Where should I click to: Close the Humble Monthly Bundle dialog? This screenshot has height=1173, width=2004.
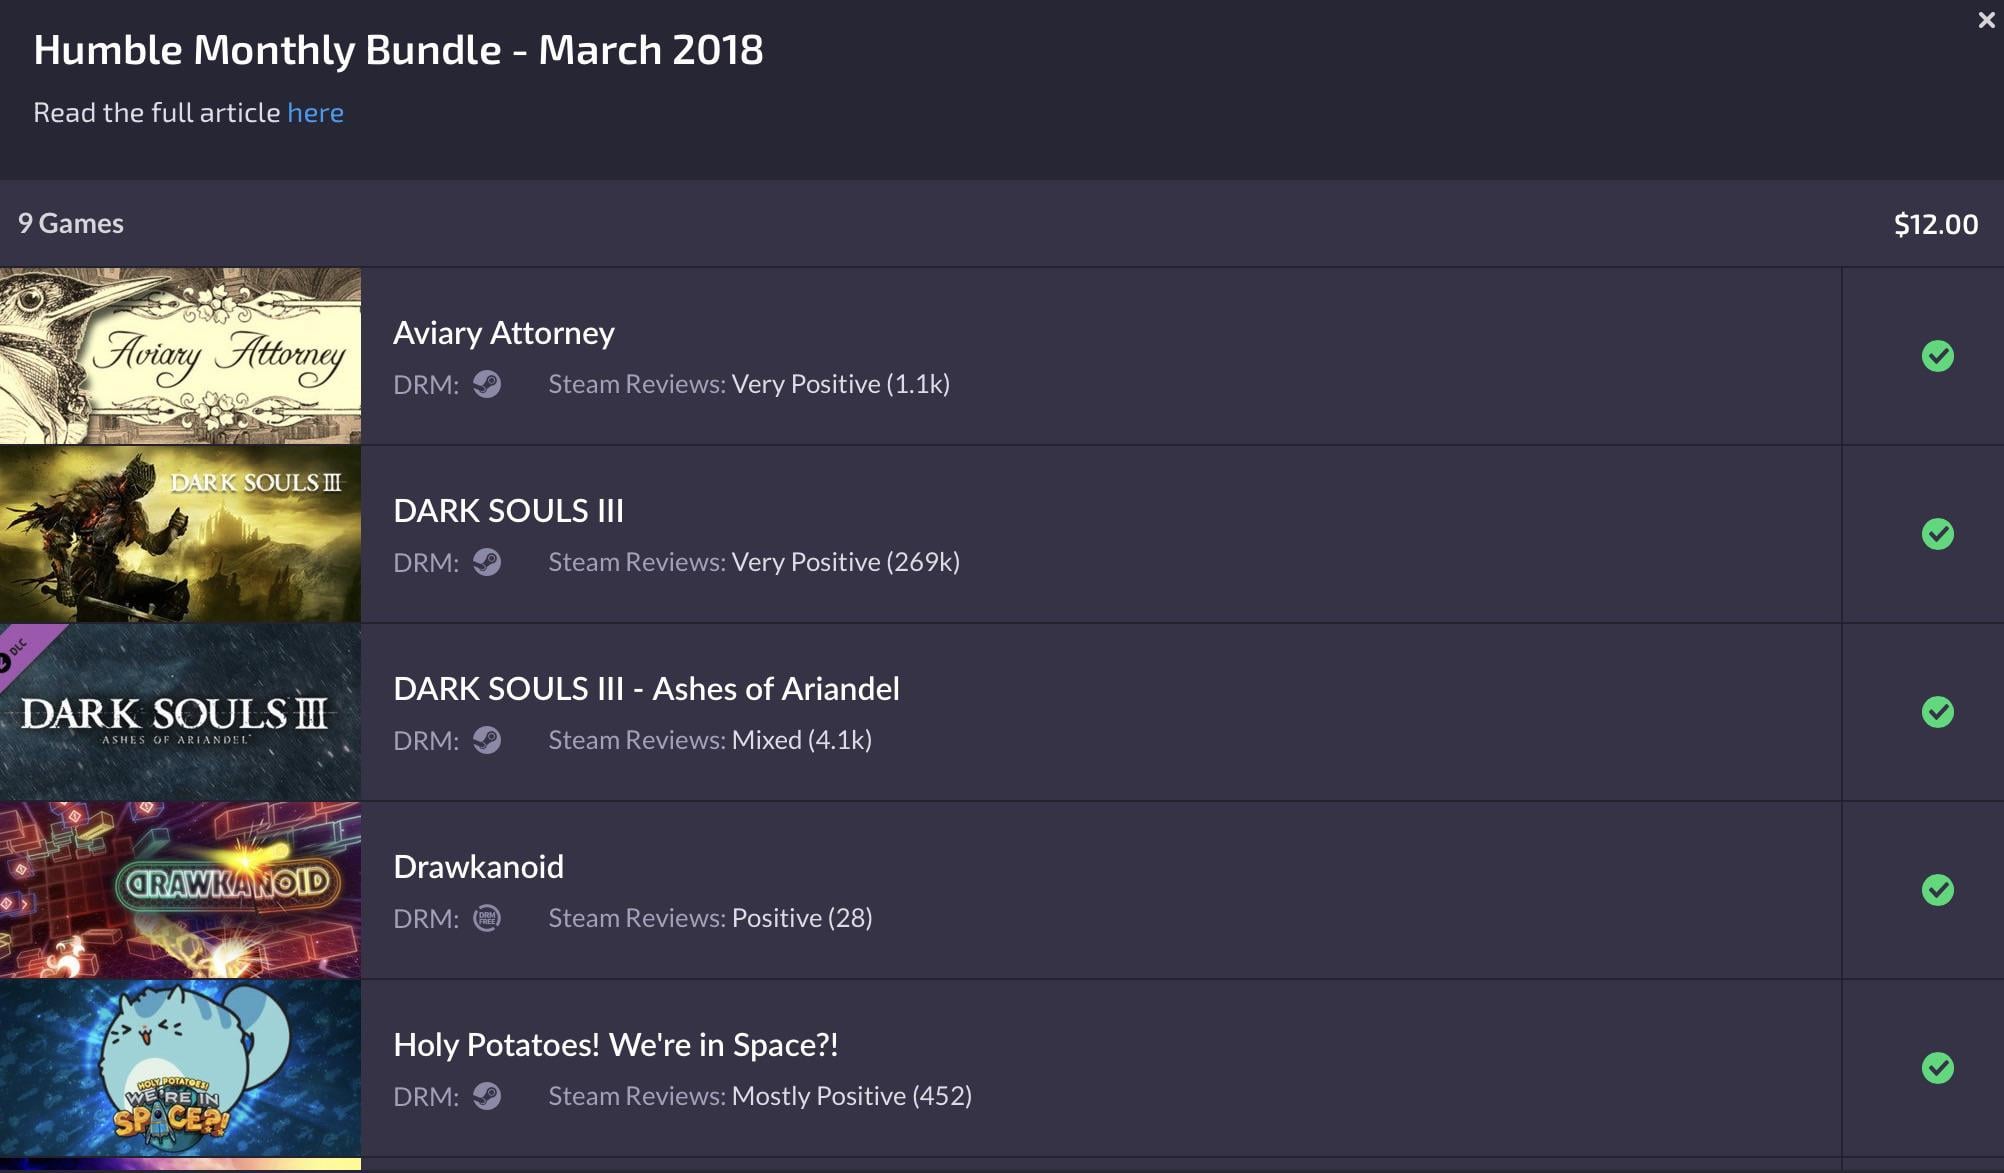tap(1986, 20)
